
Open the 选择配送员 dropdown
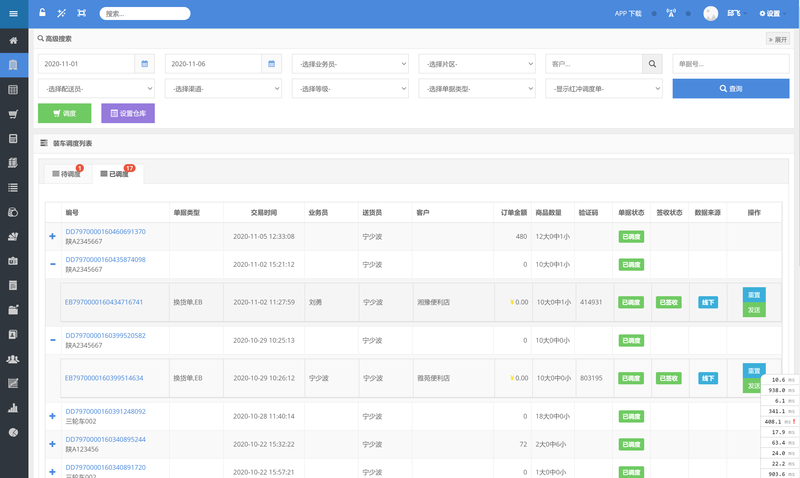pos(96,89)
